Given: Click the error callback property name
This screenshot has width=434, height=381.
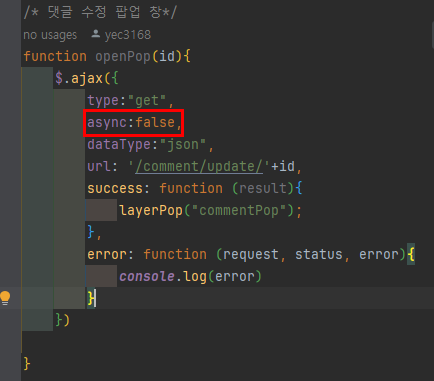Looking at the screenshot, I should pyautogui.click(x=107, y=255).
